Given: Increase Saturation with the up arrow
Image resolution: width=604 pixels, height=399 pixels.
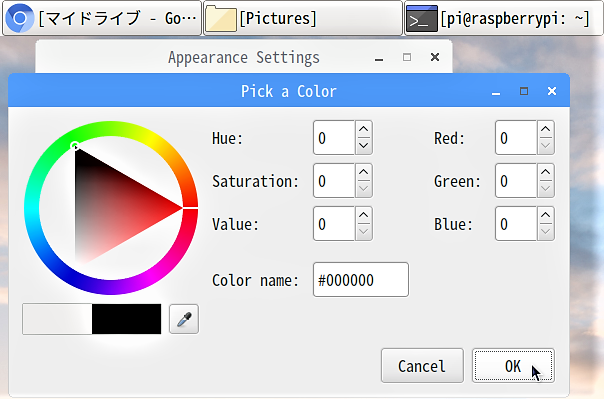Looking at the screenshot, I should pyautogui.click(x=364, y=172).
